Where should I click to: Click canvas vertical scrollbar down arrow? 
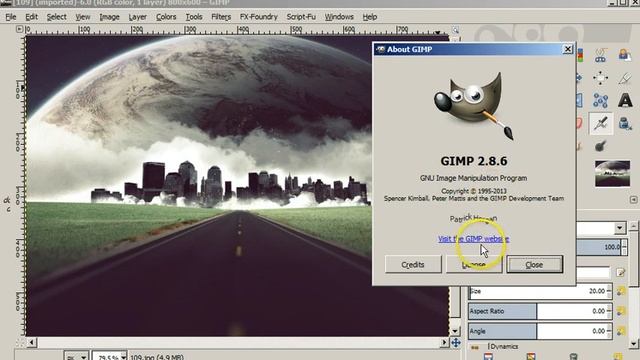[455, 331]
